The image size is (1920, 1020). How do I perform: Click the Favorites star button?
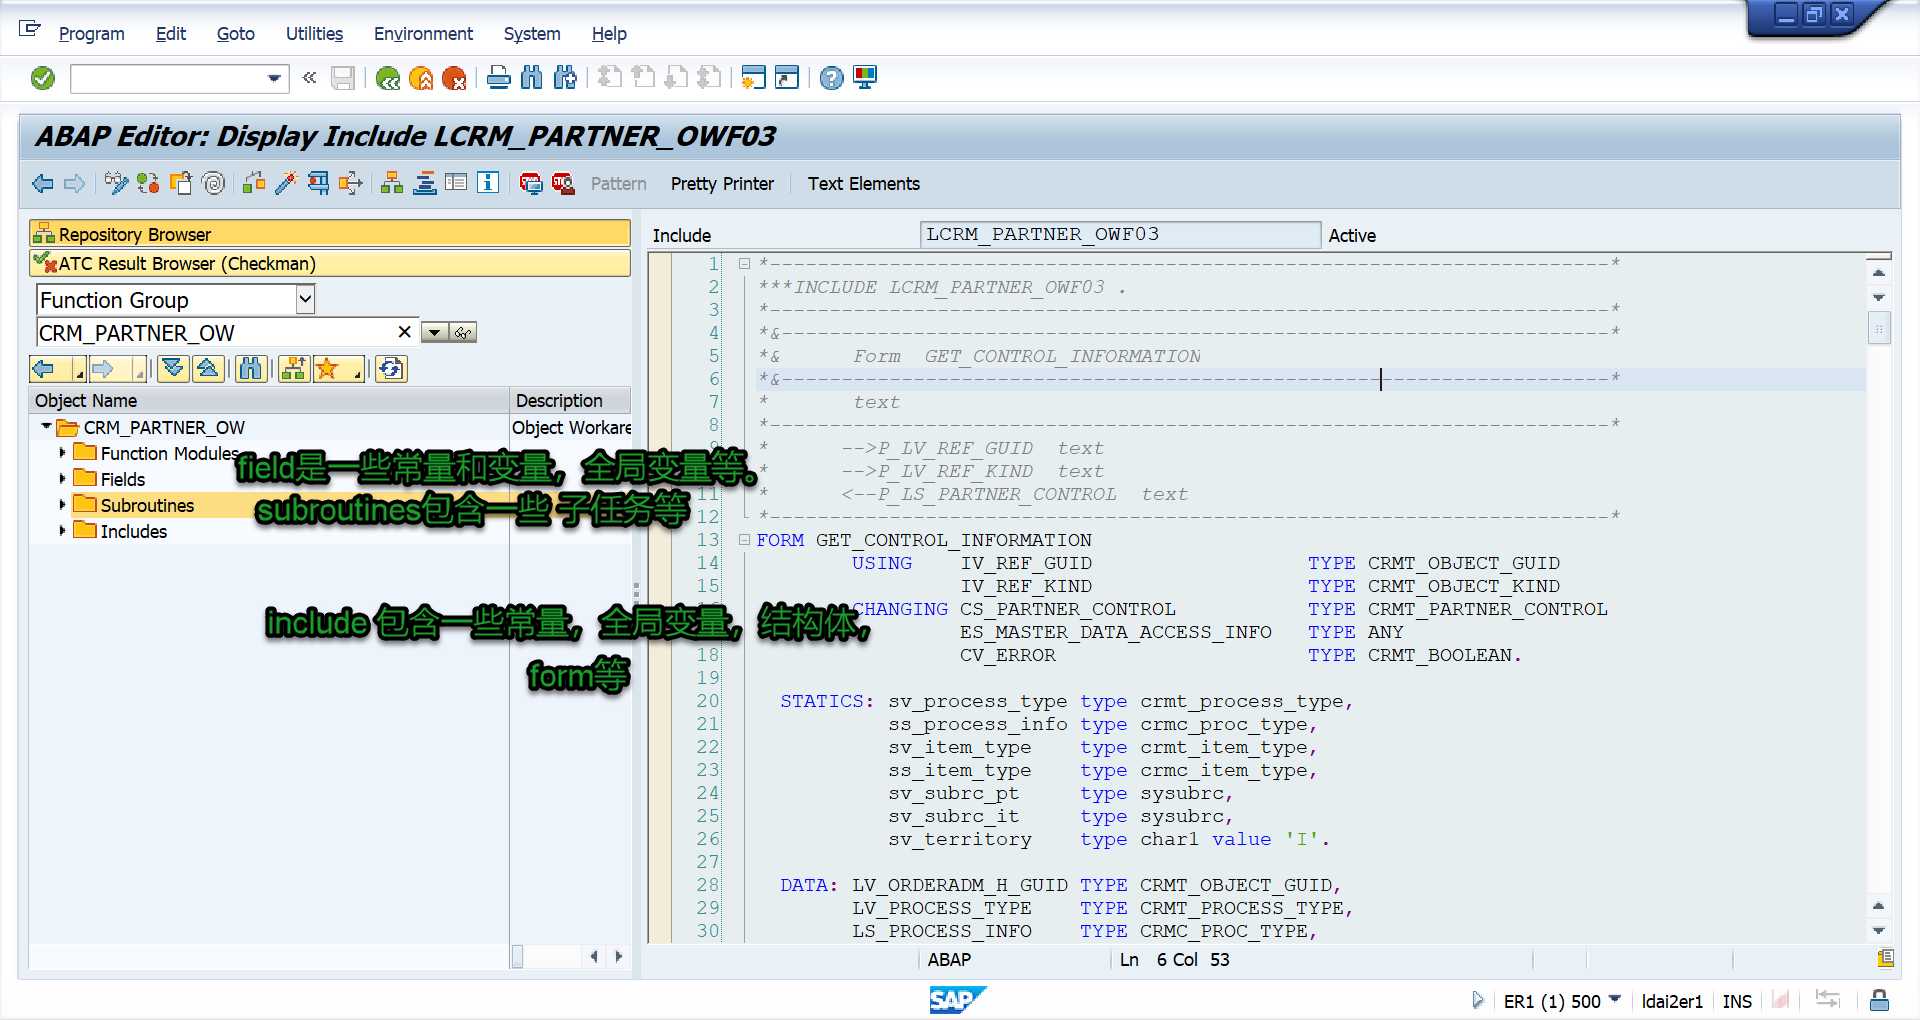[x=338, y=369]
